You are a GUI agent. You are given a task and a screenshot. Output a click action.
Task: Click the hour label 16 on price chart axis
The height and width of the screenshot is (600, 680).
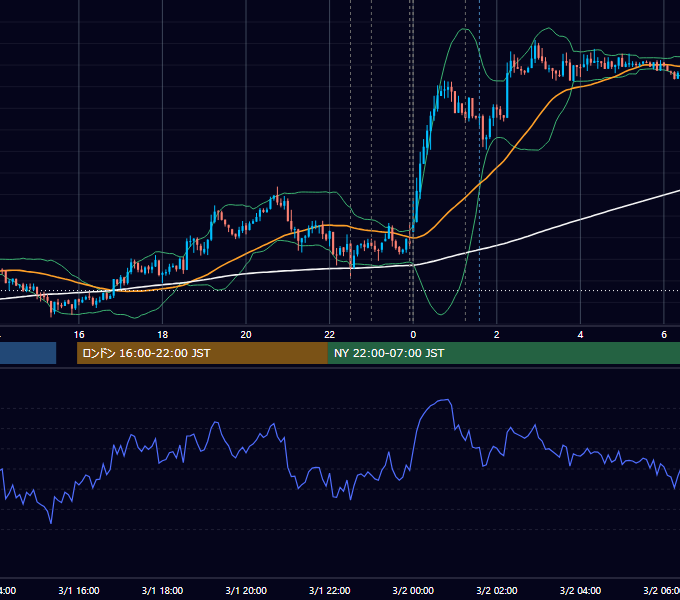(79, 334)
